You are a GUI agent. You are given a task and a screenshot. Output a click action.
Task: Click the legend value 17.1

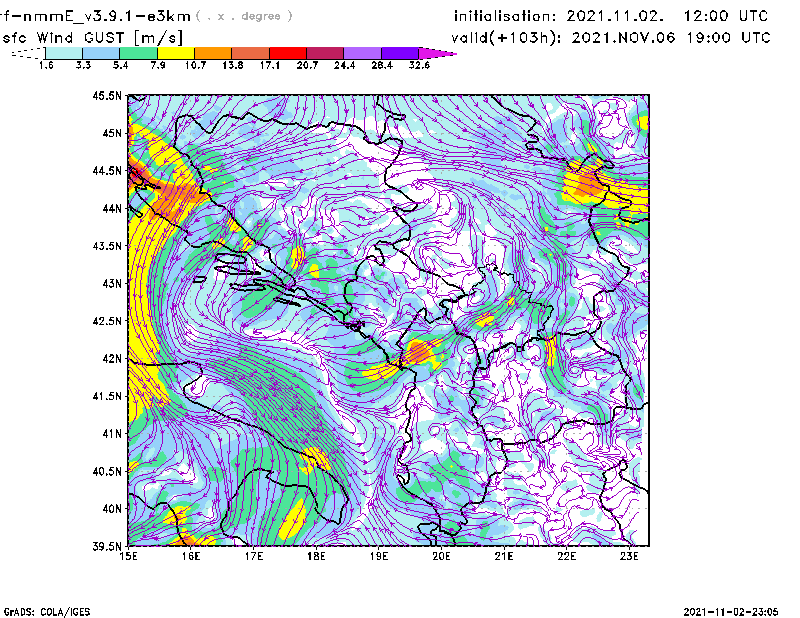pos(270,65)
